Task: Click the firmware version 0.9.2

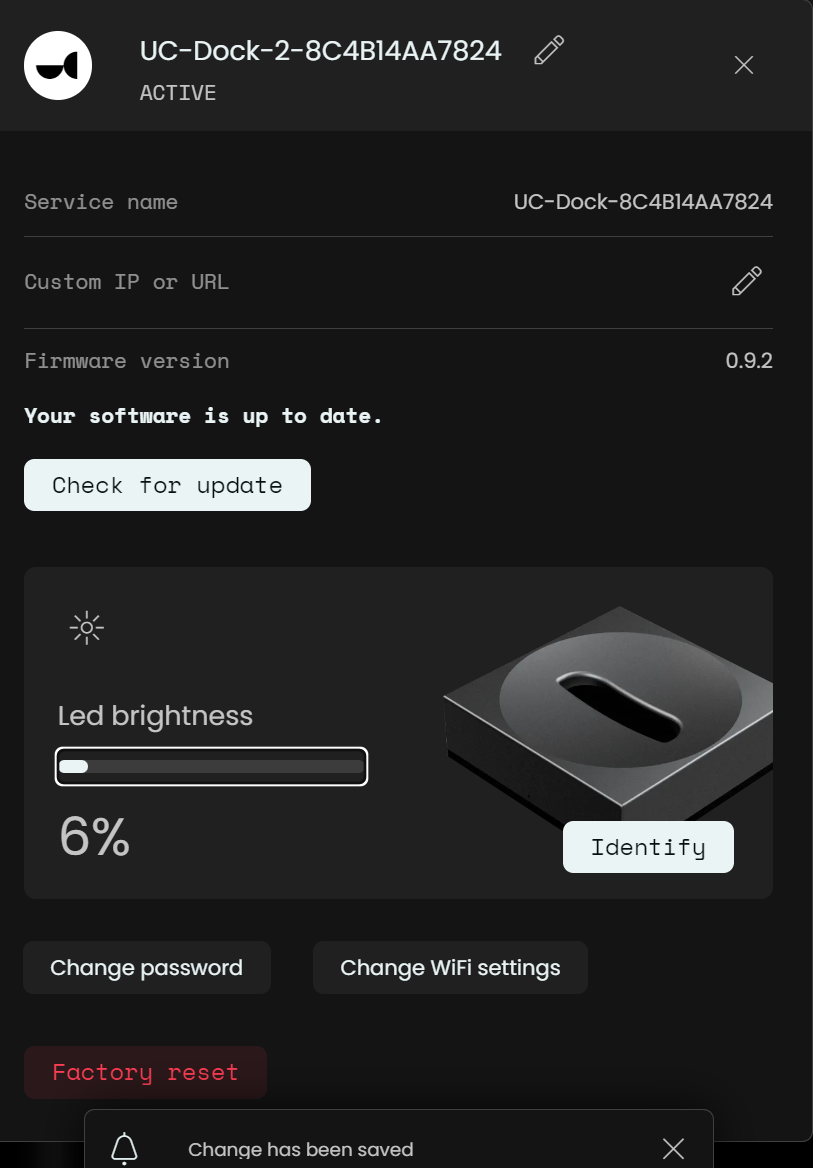Action: pyautogui.click(x=748, y=361)
